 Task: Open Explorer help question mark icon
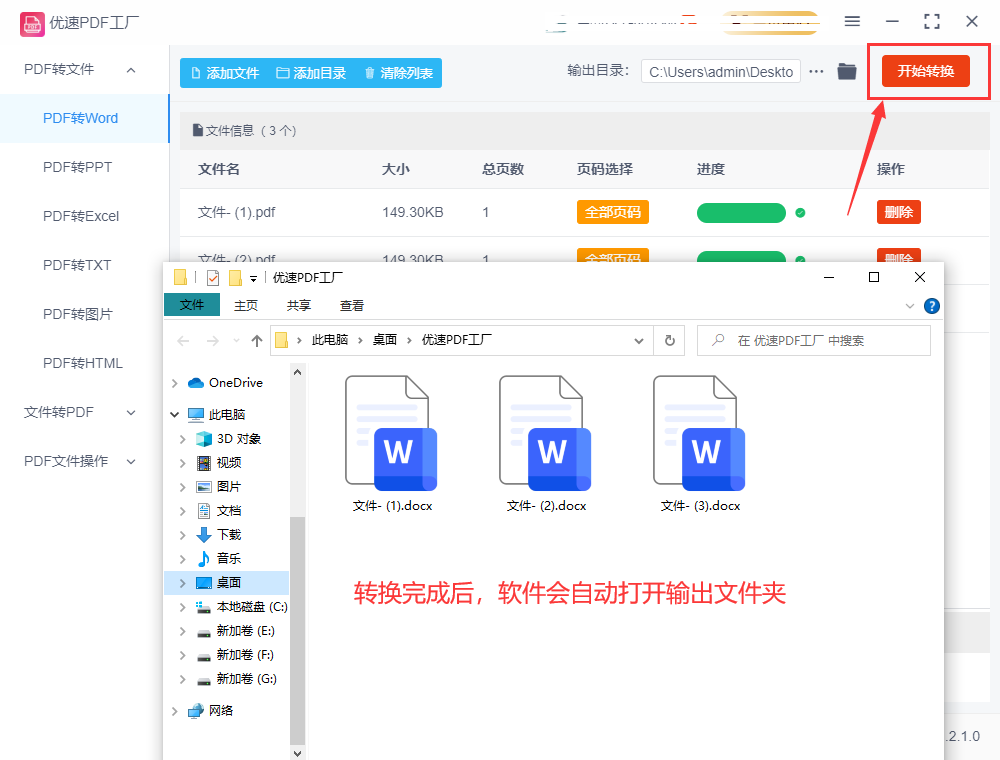pos(932,306)
